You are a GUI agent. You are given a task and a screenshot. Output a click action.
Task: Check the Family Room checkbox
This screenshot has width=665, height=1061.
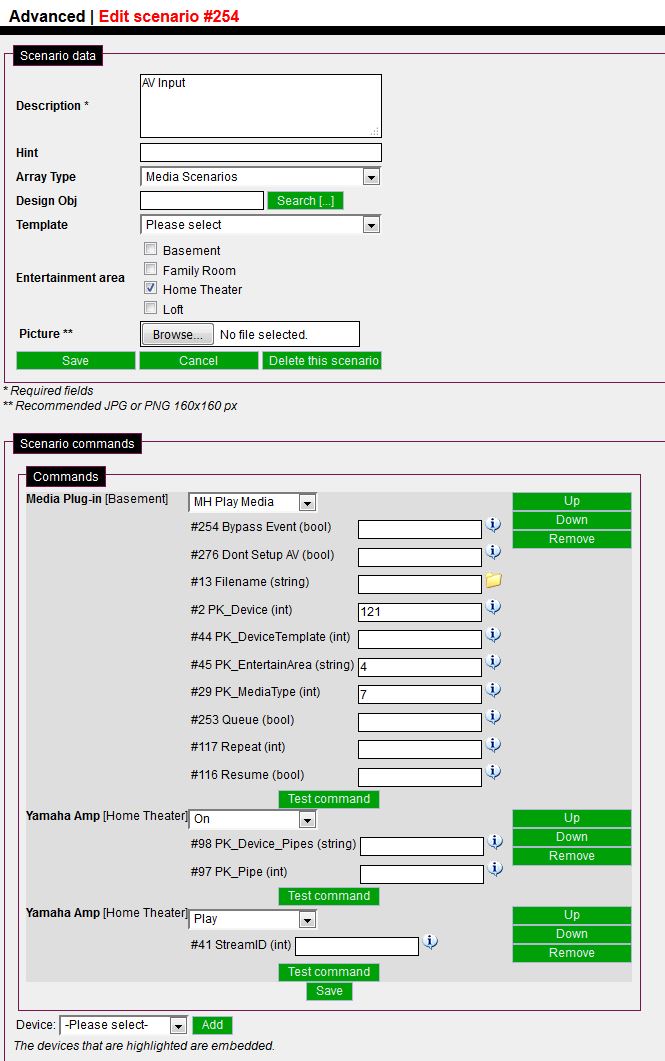click(151, 269)
